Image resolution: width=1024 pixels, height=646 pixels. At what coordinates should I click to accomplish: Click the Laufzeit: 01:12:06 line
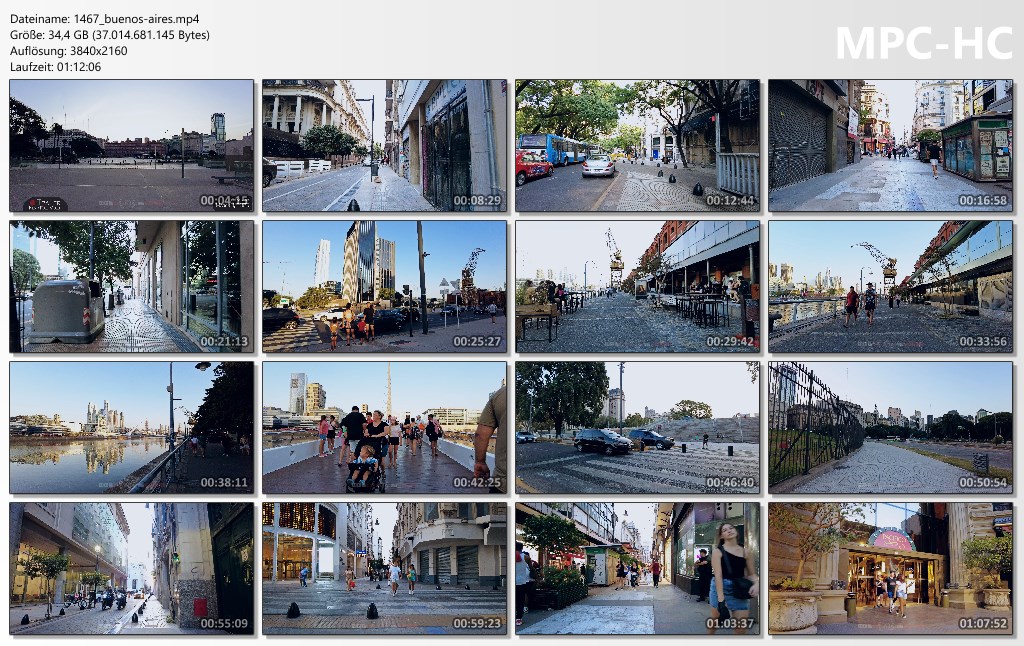pyautogui.click(x=56, y=67)
